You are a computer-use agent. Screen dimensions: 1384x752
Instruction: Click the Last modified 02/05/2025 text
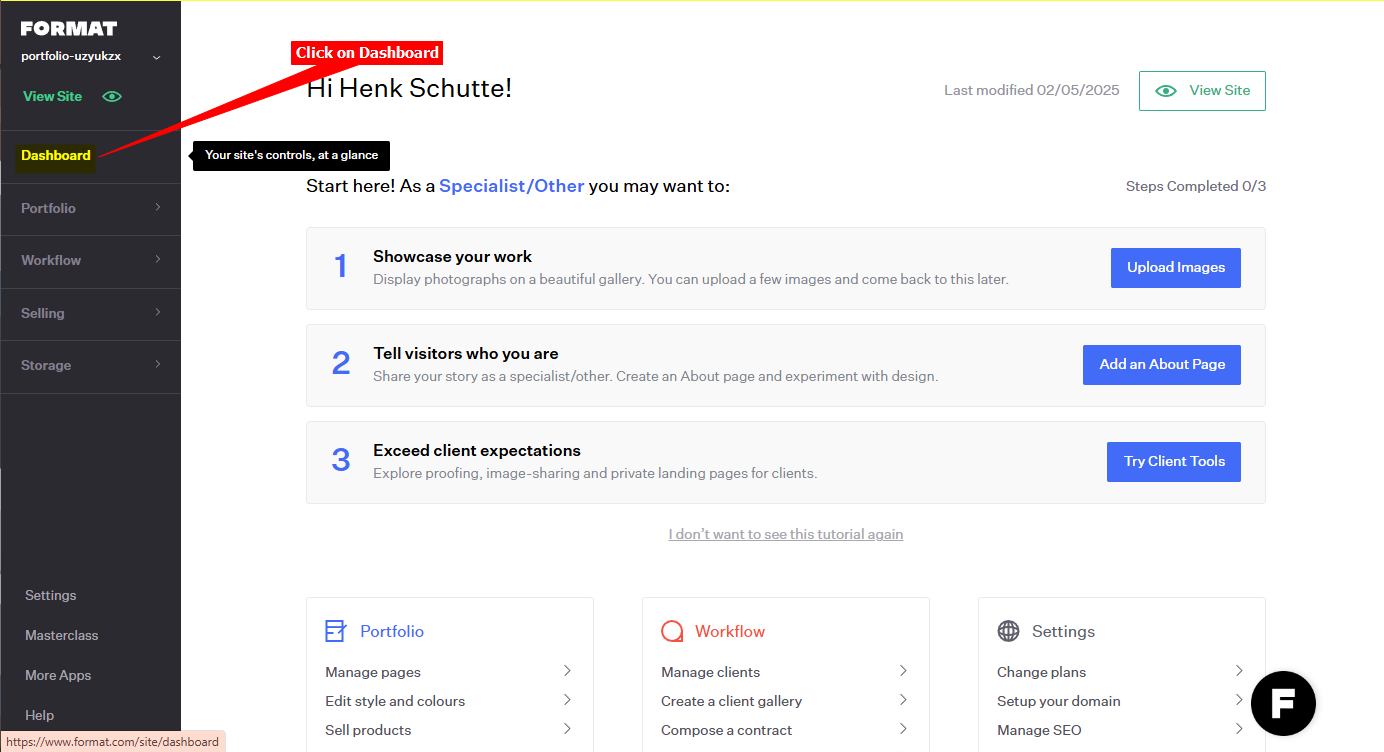[x=1032, y=90]
